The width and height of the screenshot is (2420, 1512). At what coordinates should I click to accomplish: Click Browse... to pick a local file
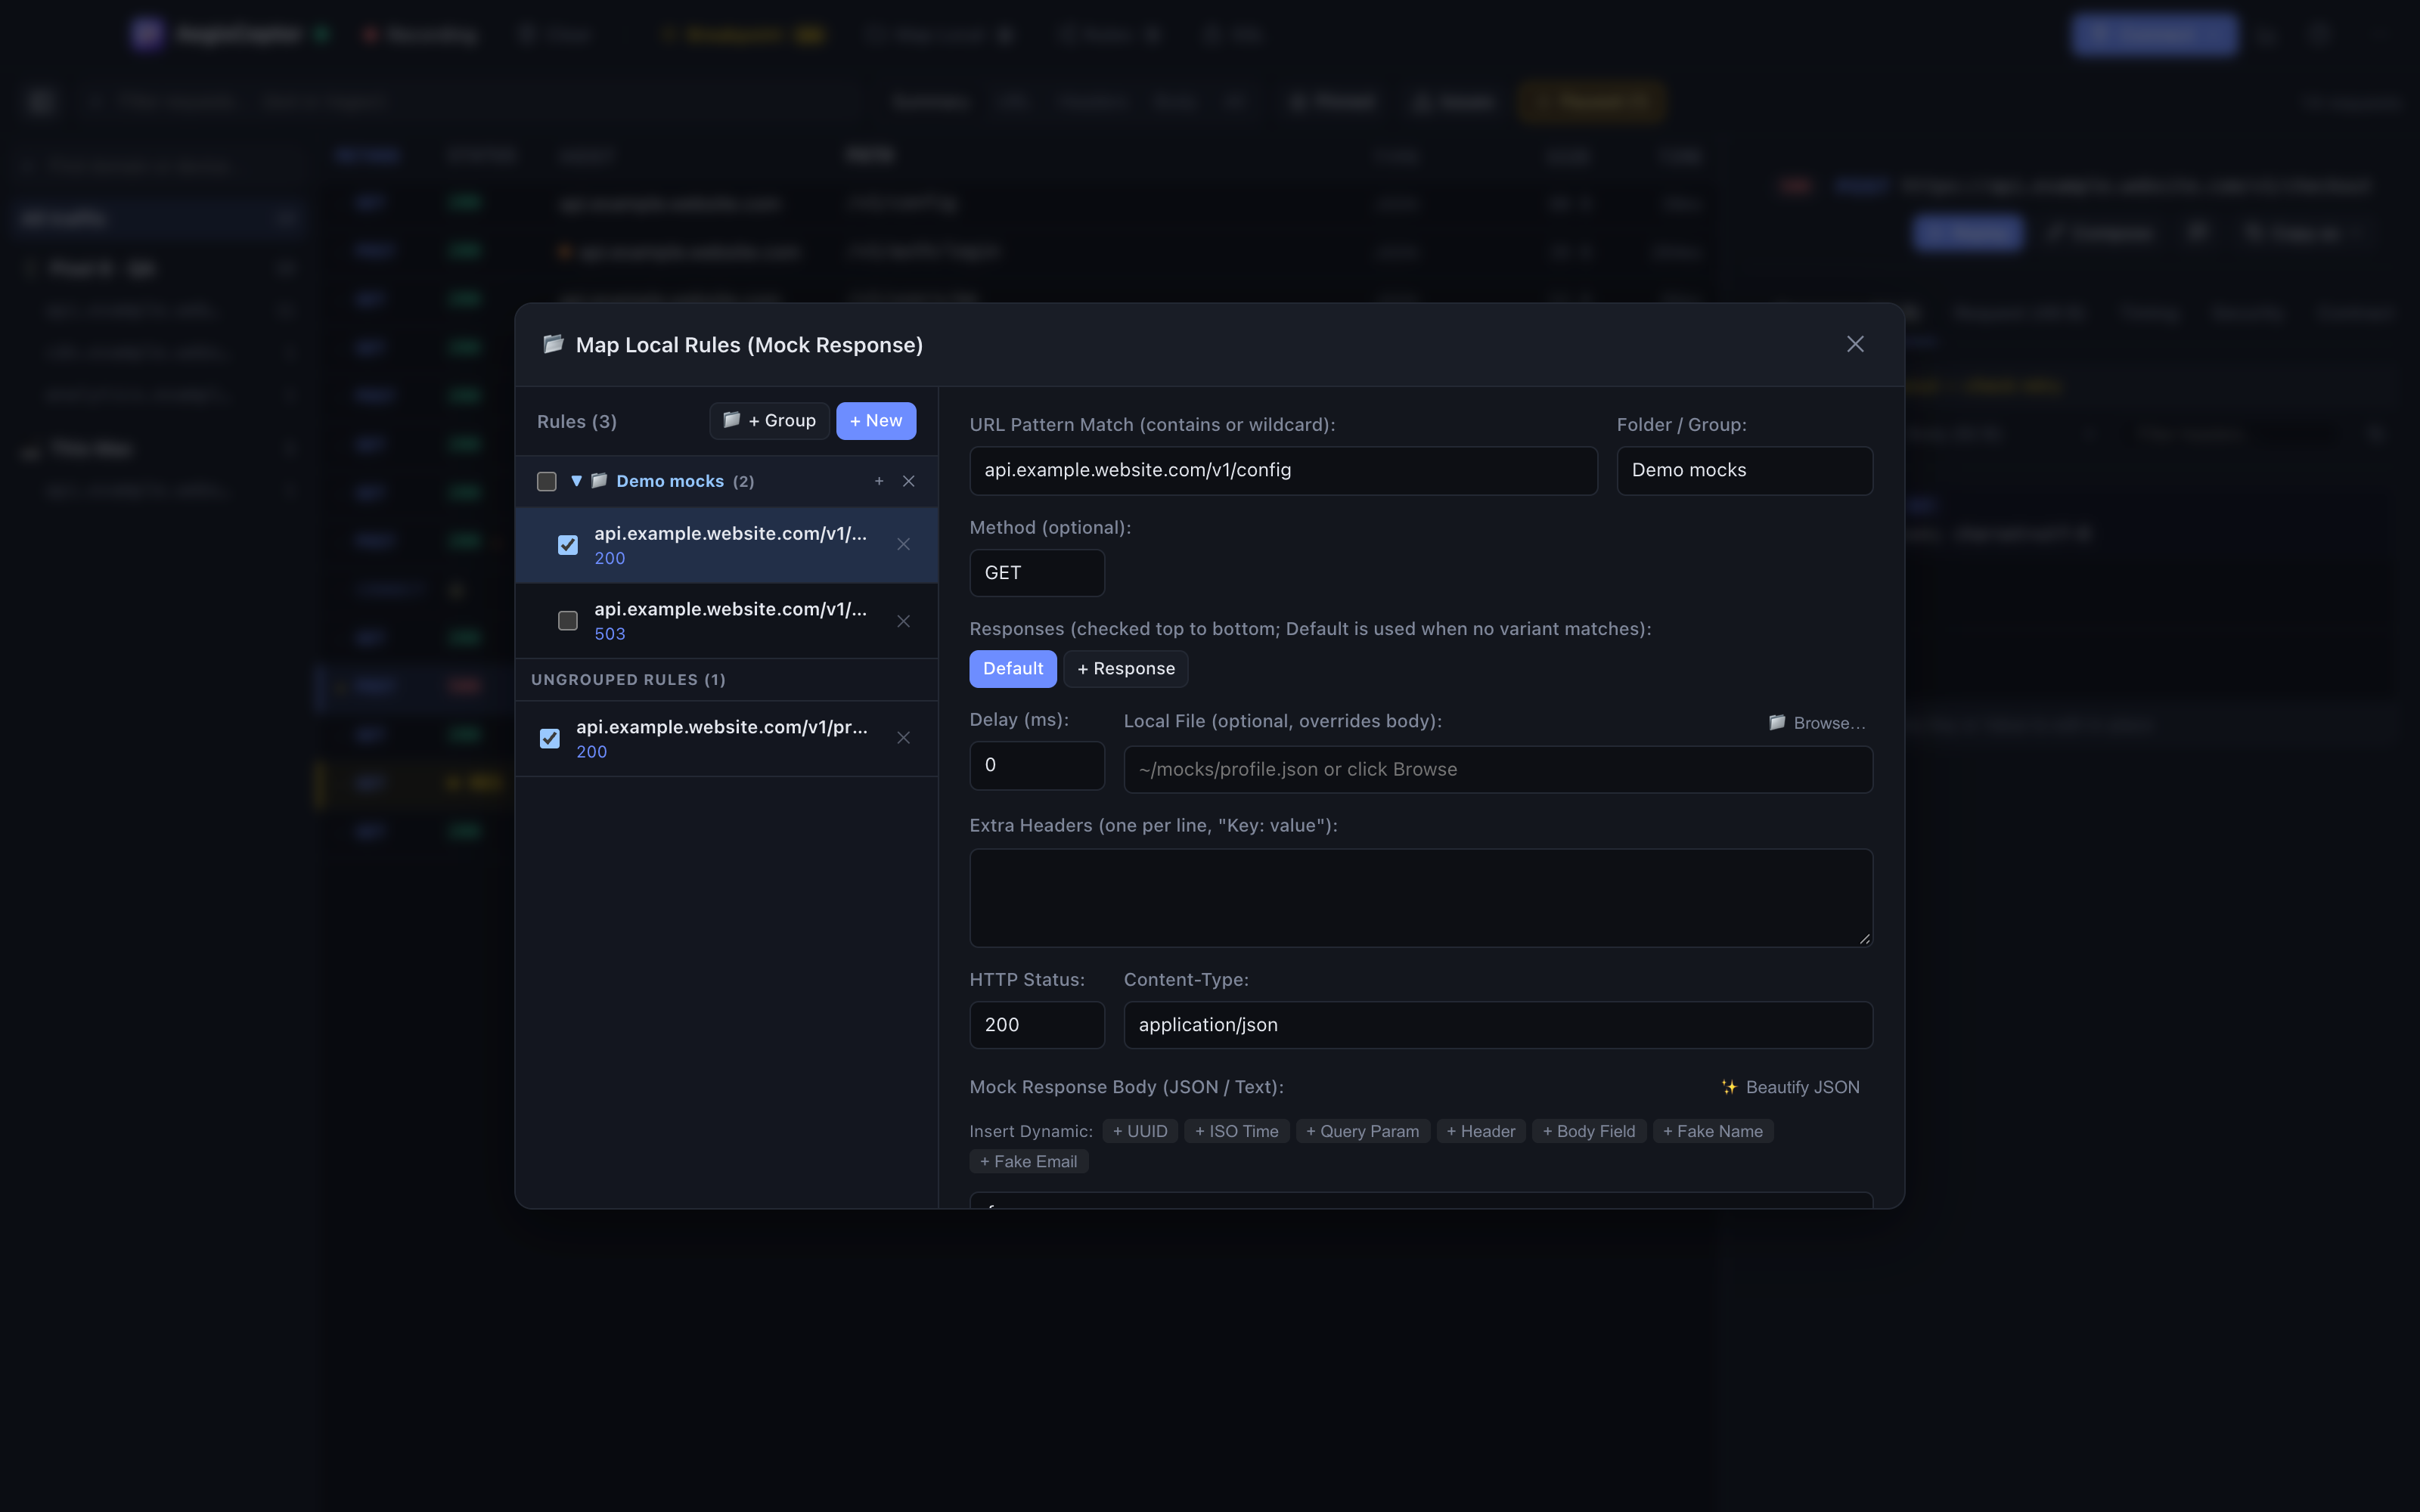[x=1816, y=723]
